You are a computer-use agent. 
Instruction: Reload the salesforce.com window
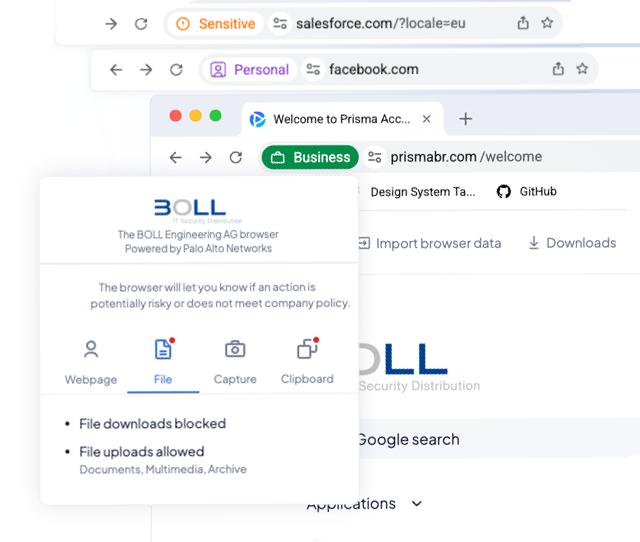tap(141, 24)
